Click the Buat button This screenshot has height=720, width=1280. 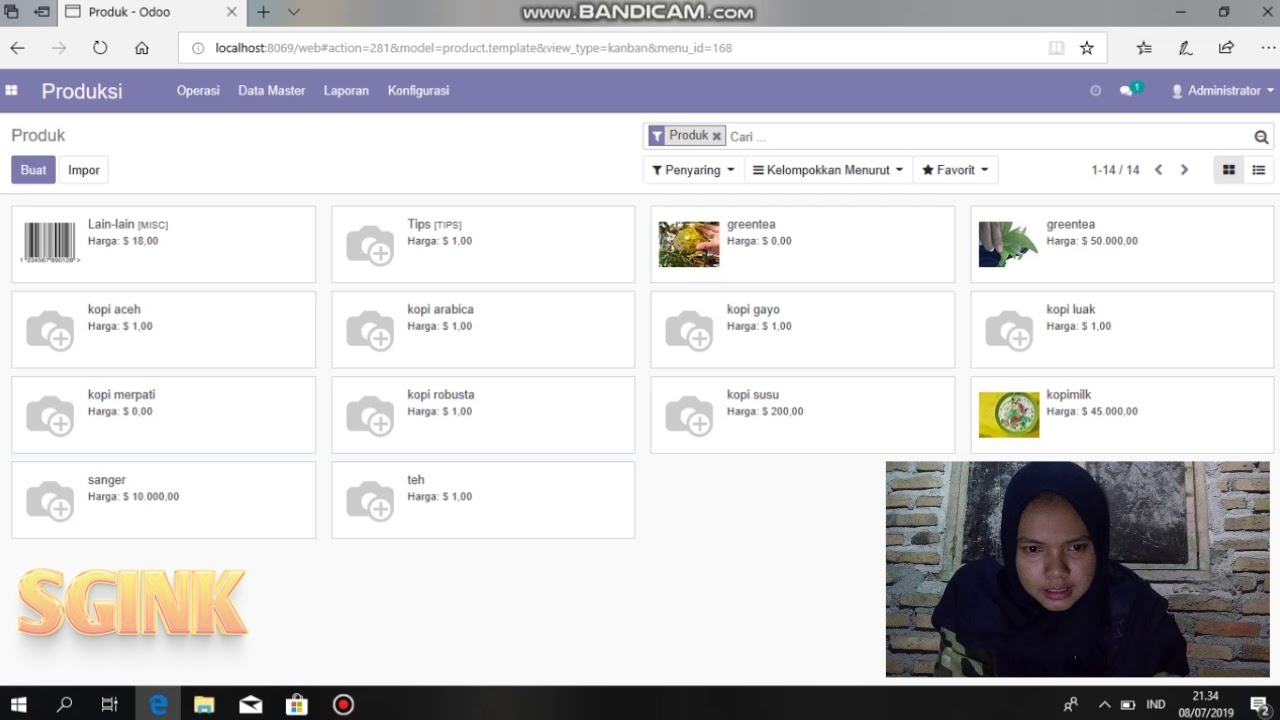pyautogui.click(x=33, y=170)
